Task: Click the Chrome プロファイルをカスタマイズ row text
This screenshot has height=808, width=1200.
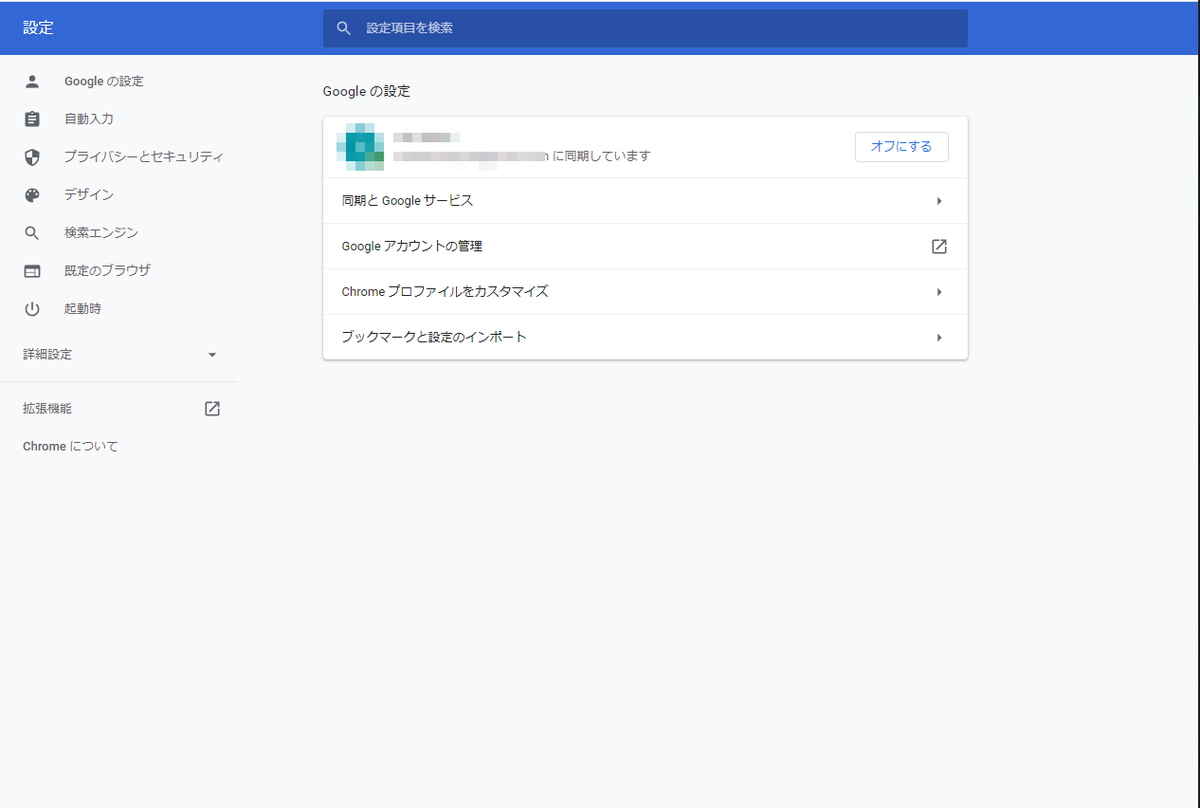Action: (445, 292)
